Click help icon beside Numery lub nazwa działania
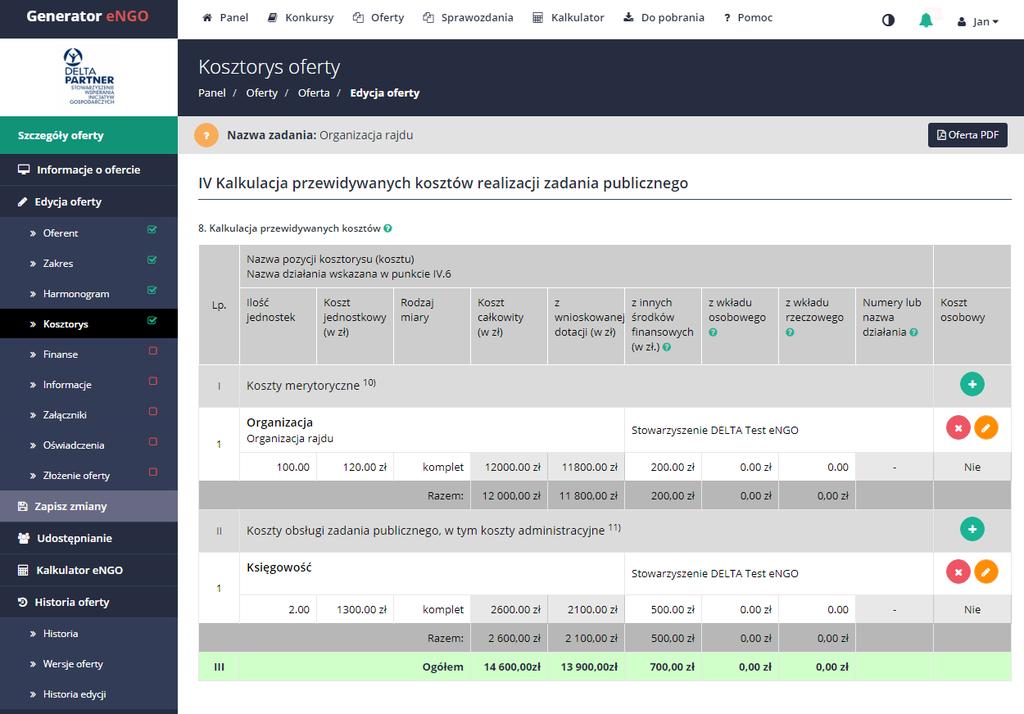The height and width of the screenshot is (714, 1024). click(914, 333)
